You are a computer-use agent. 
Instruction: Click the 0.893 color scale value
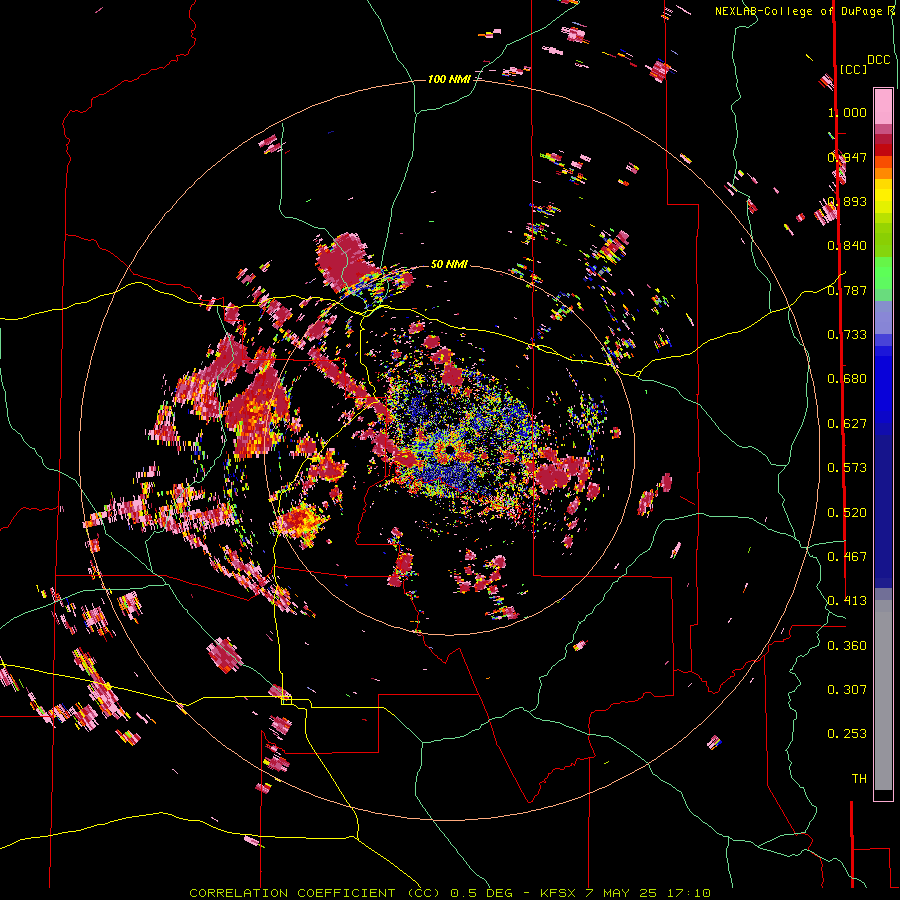tap(847, 201)
